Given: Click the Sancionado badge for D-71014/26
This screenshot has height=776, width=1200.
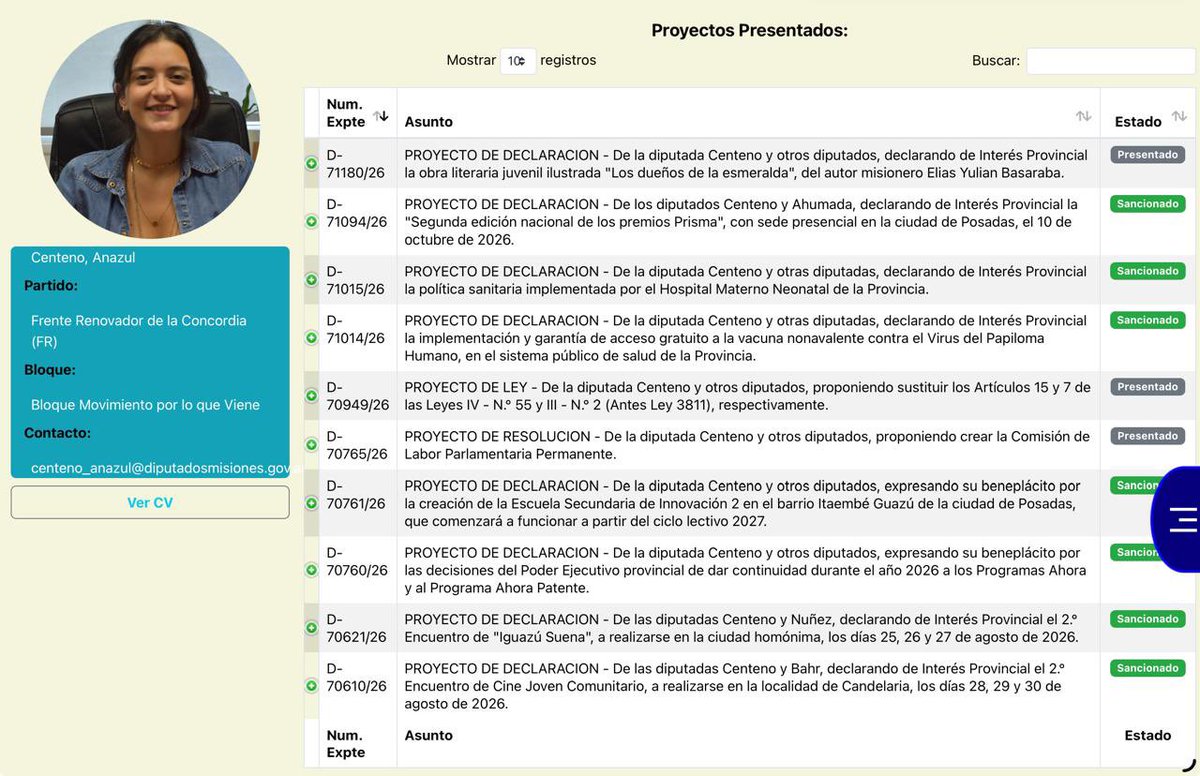Looking at the screenshot, I should [1148, 320].
